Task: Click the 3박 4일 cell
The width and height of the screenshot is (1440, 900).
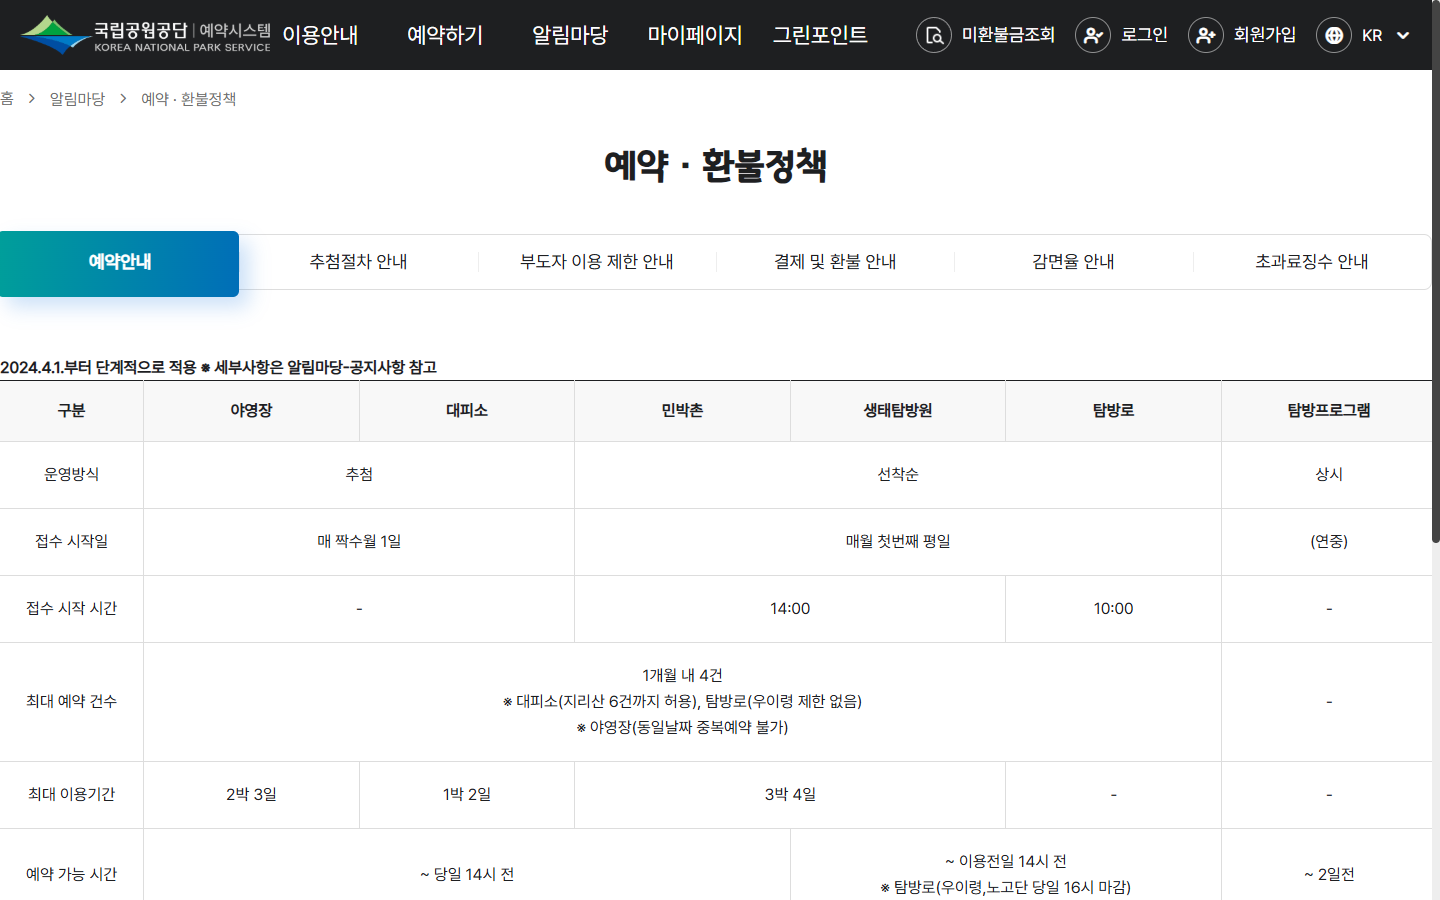Action: click(790, 795)
